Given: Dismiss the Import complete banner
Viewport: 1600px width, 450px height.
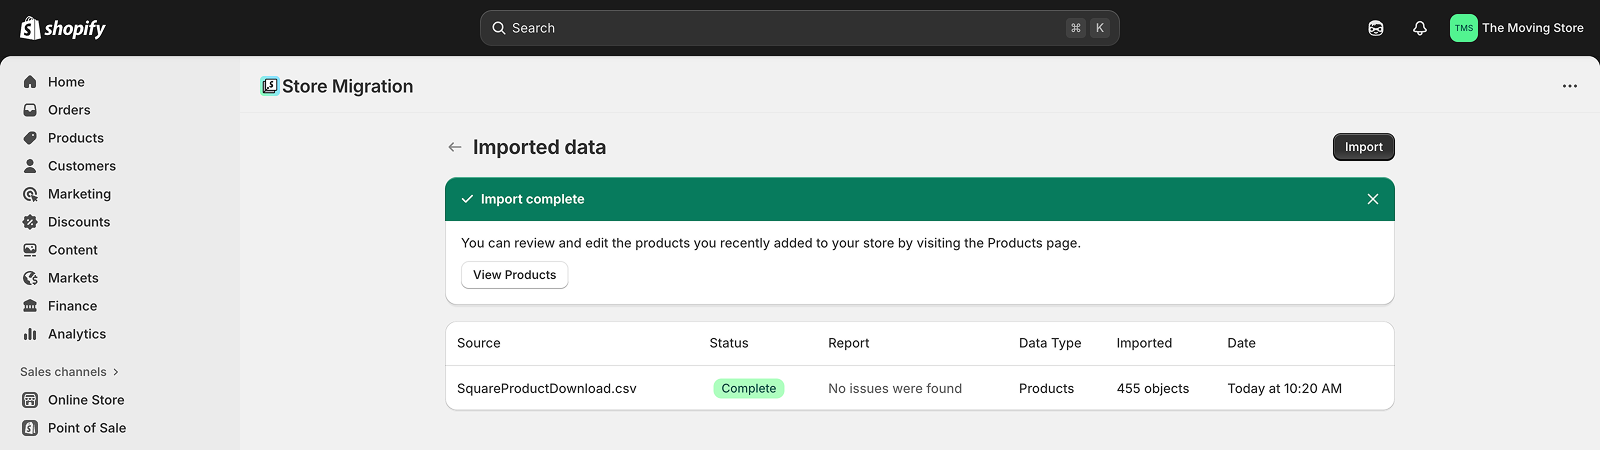Looking at the screenshot, I should (1373, 199).
